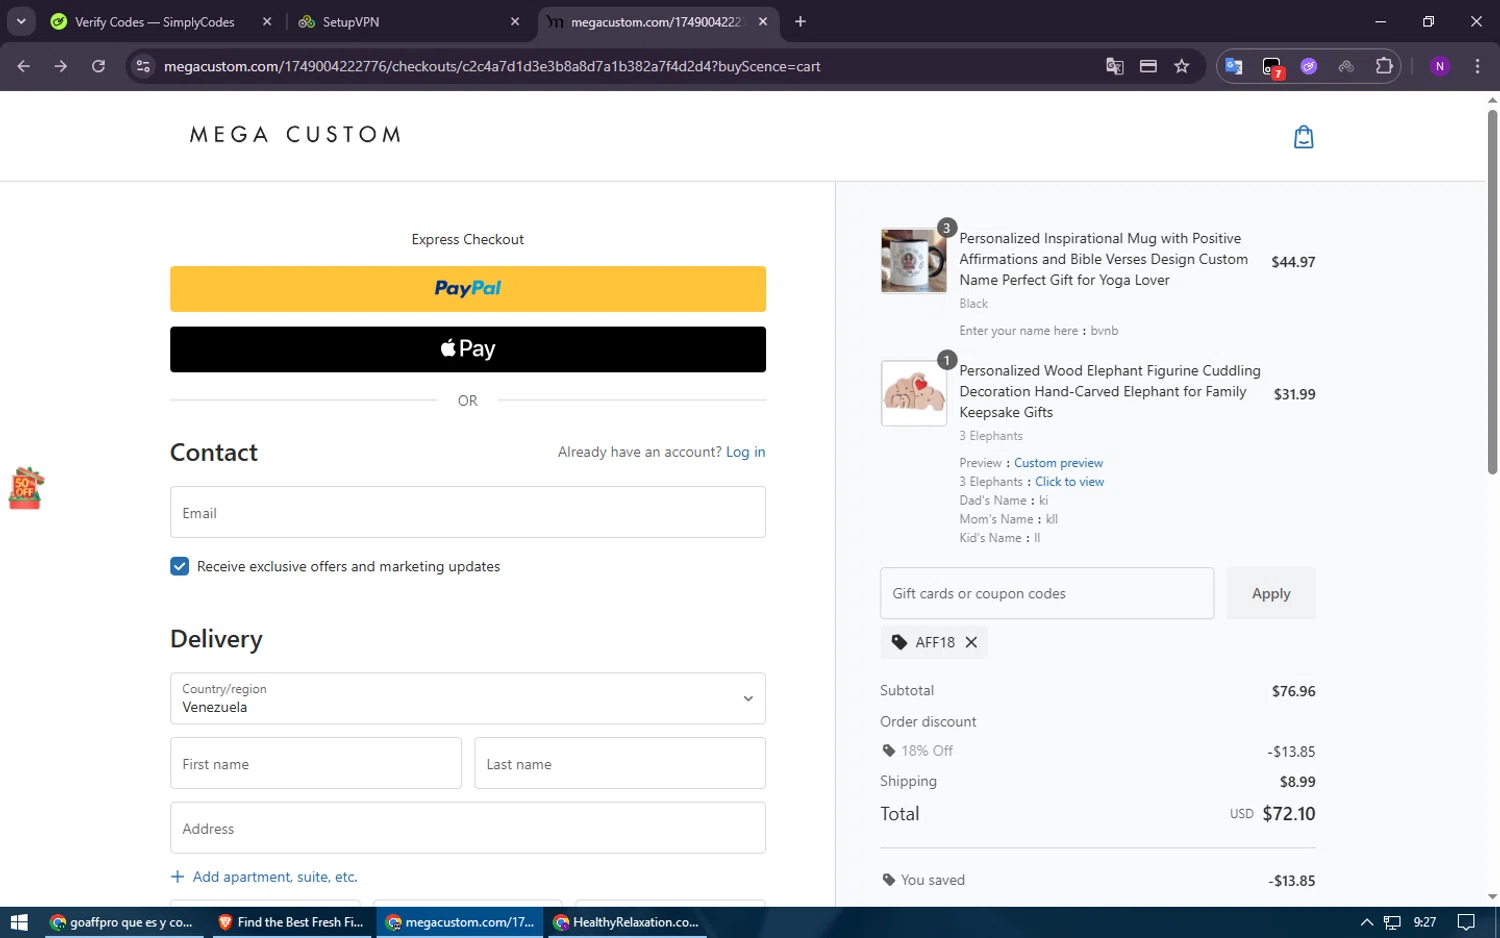Screen dimensions: 1500x938
Task: Bookmark this page with star icon
Action: click(1182, 66)
